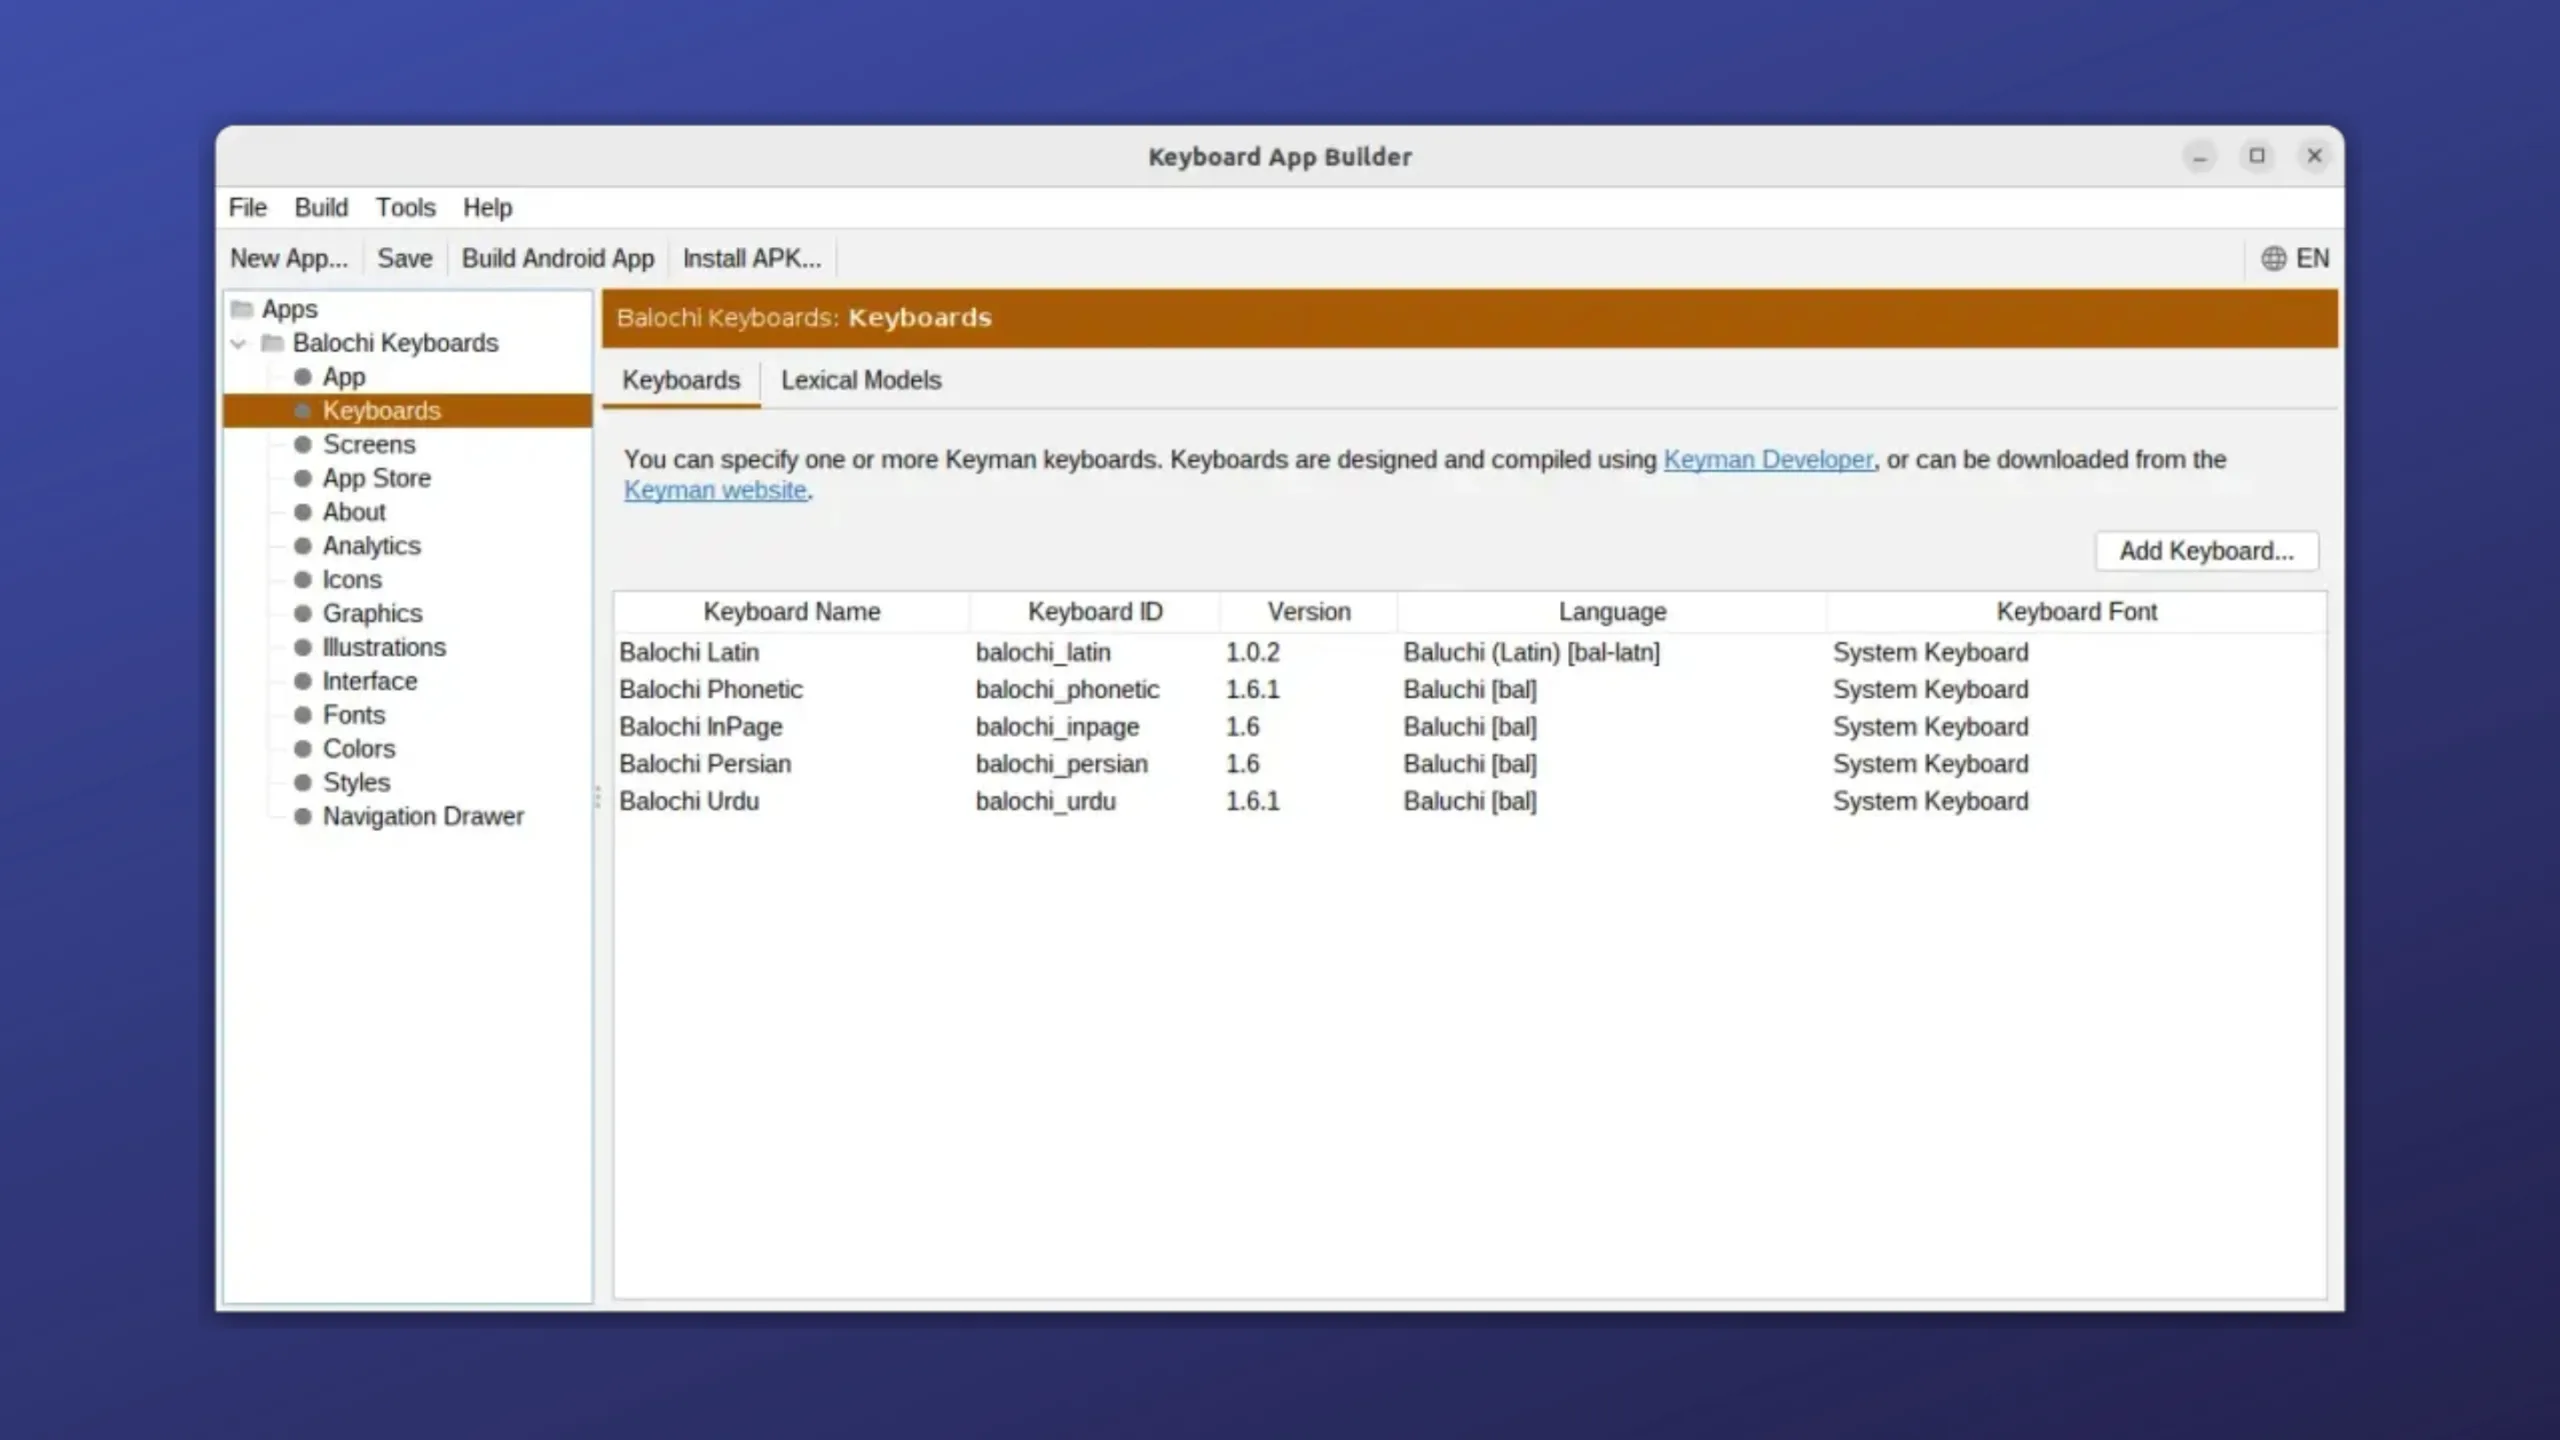Click the Add Keyboard... button

pos(2207,551)
